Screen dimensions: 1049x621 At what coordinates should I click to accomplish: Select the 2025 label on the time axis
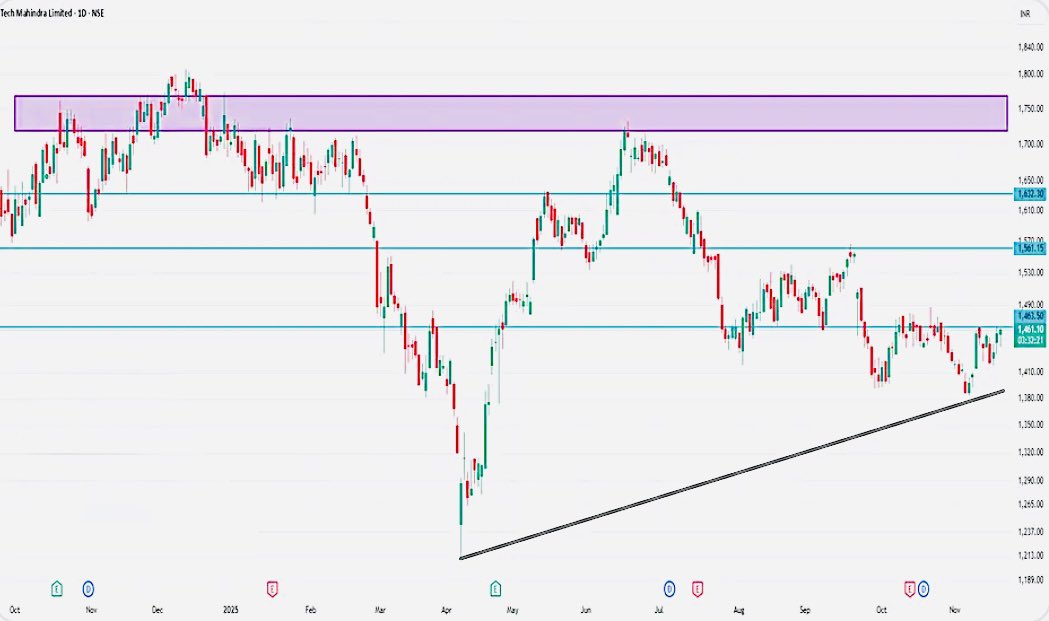coord(230,608)
